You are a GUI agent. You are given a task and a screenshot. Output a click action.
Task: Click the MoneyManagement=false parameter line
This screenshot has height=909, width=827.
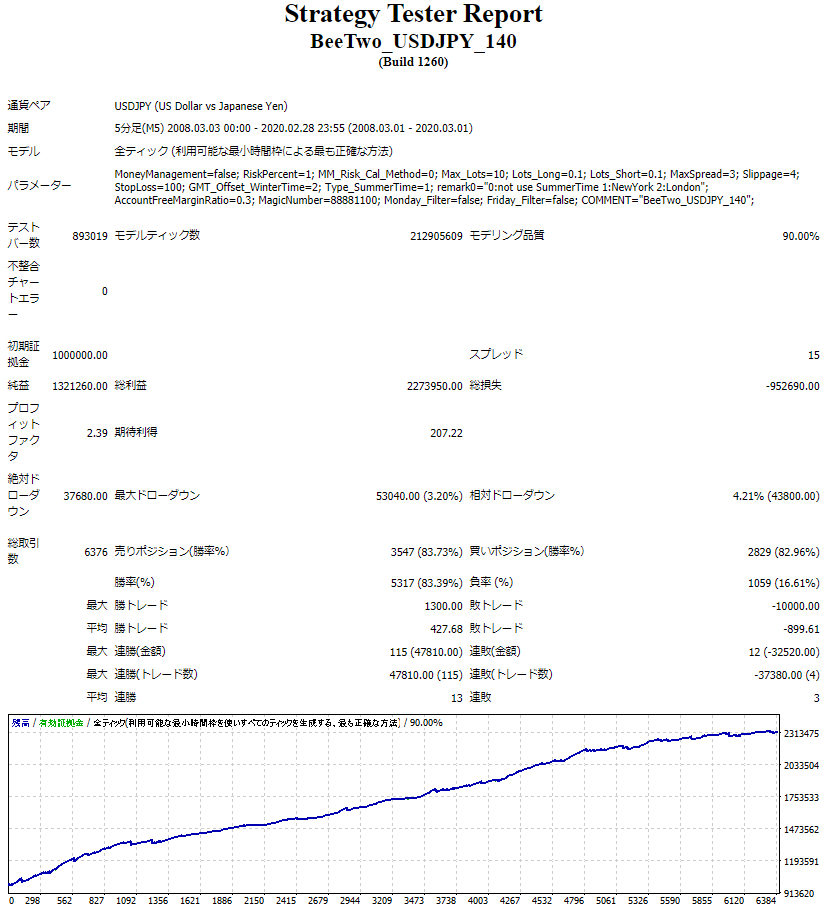coord(457,174)
